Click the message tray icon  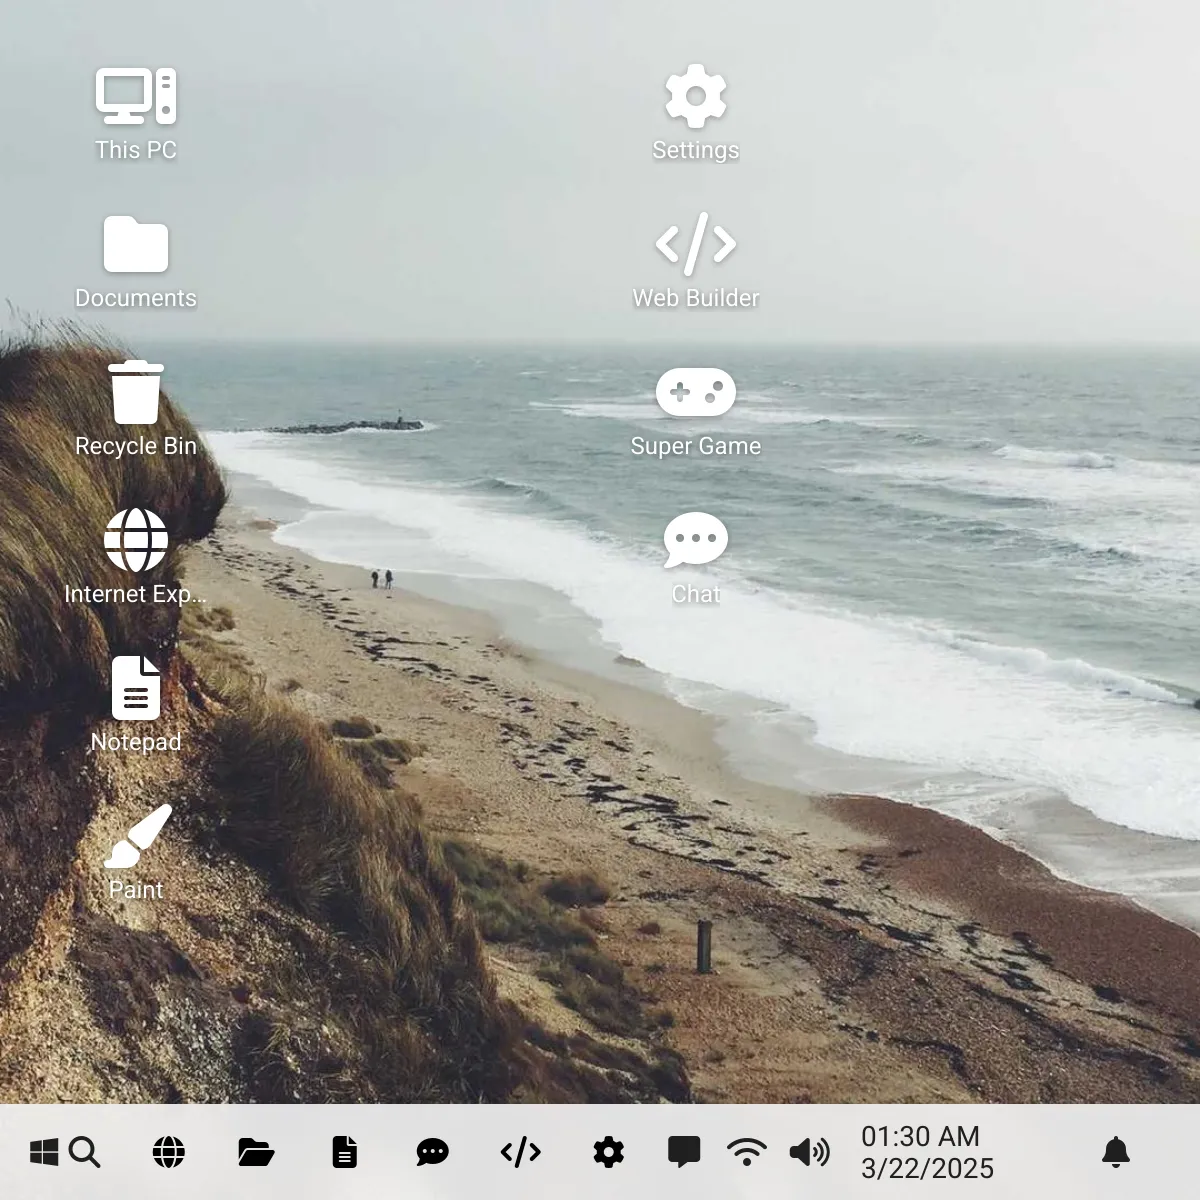[x=684, y=1152]
